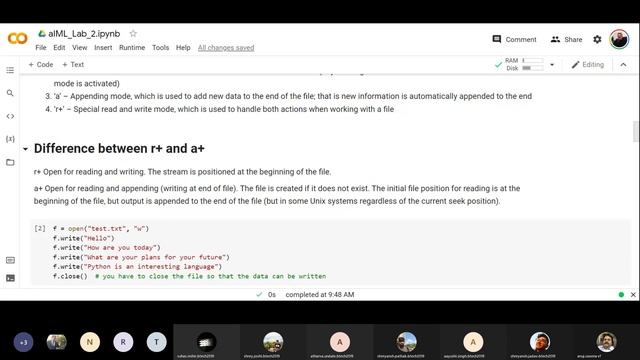Viewport: 640px width, 360px height.
Task: Click the connected checkmark beside RAM
Action: click(498, 64)
